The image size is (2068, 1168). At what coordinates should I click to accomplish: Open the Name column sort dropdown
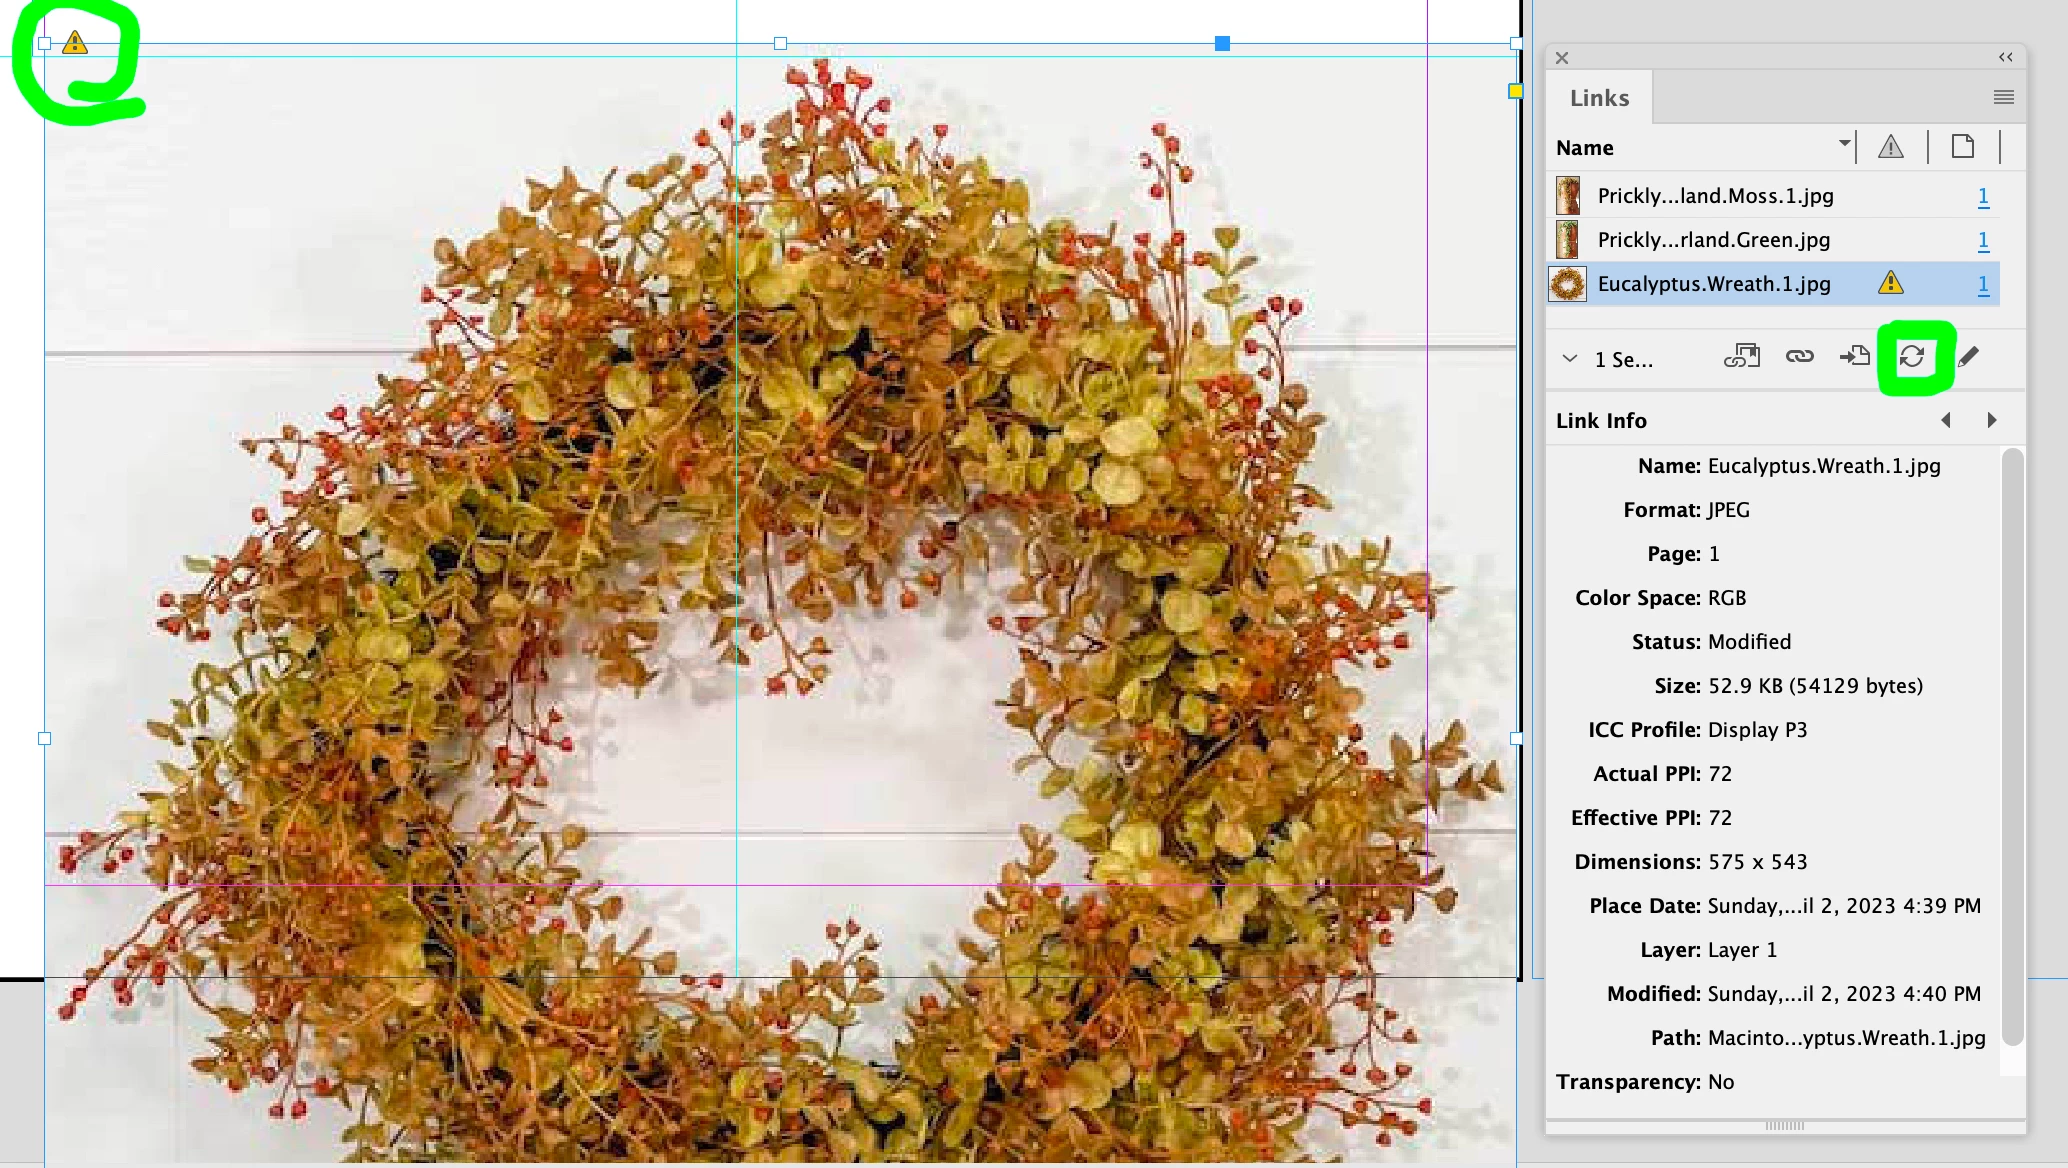(x=1844, y=143)
